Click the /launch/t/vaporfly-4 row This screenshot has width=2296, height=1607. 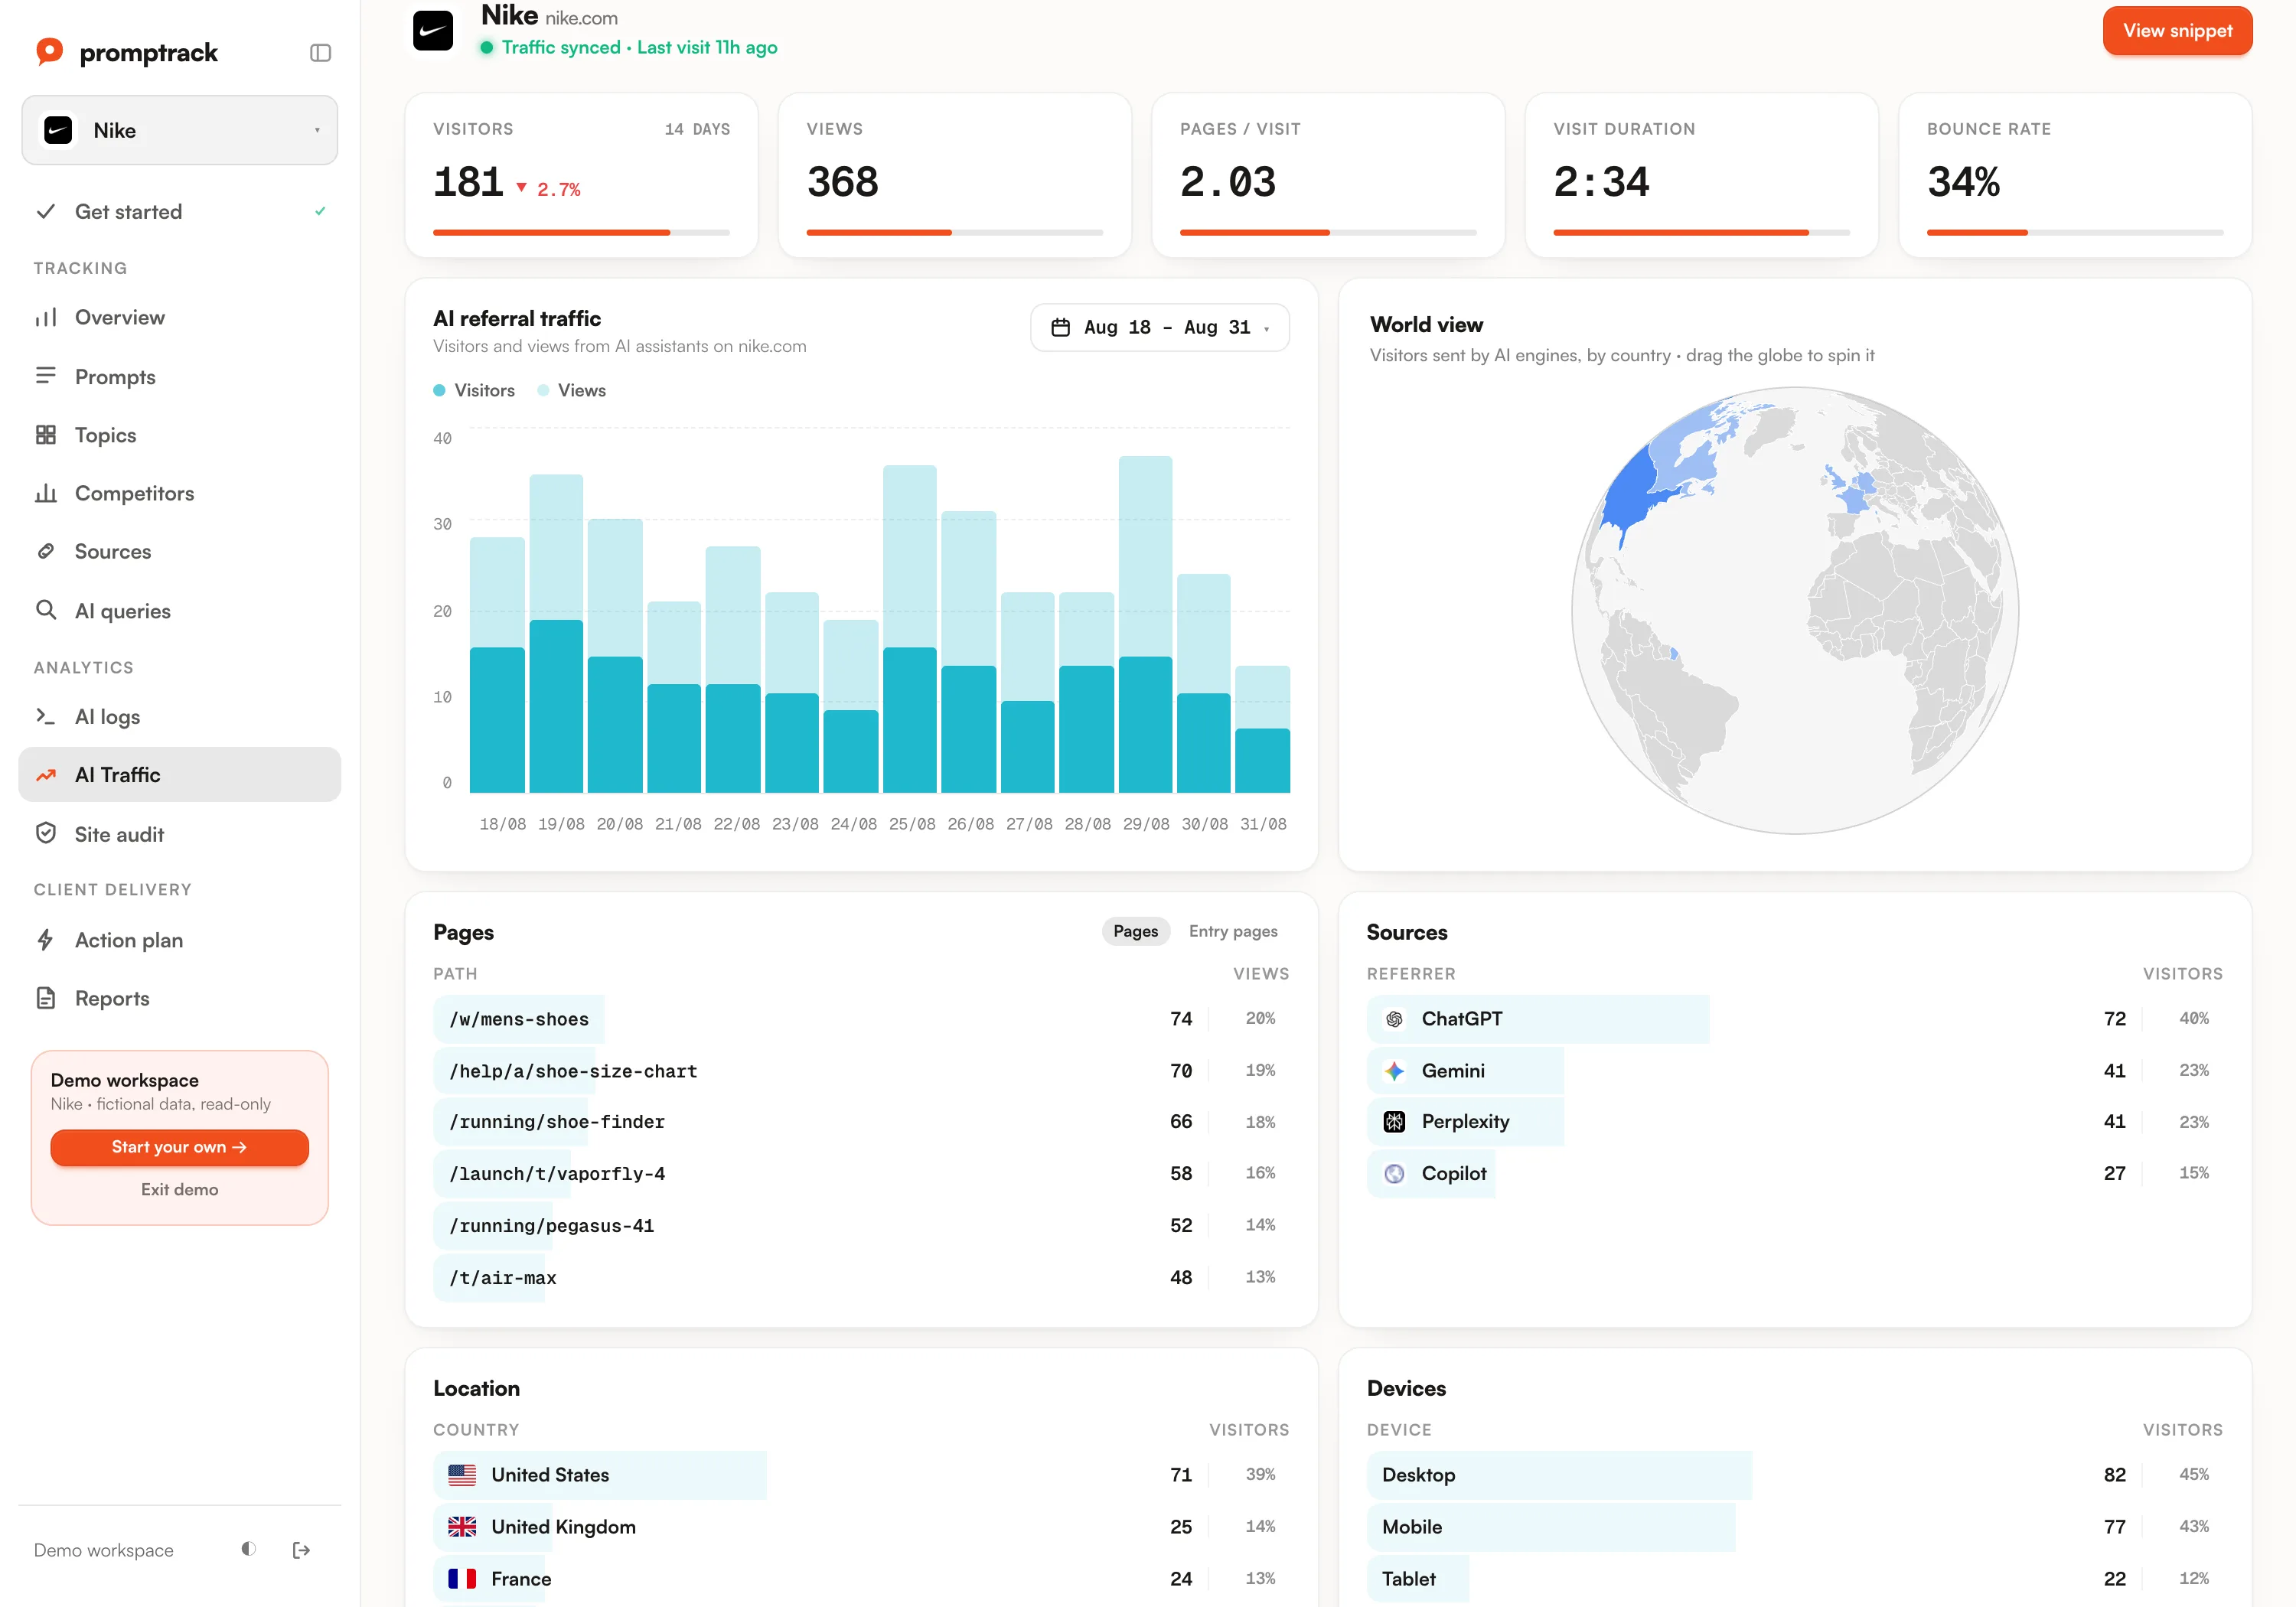[x=861, y=1174]
